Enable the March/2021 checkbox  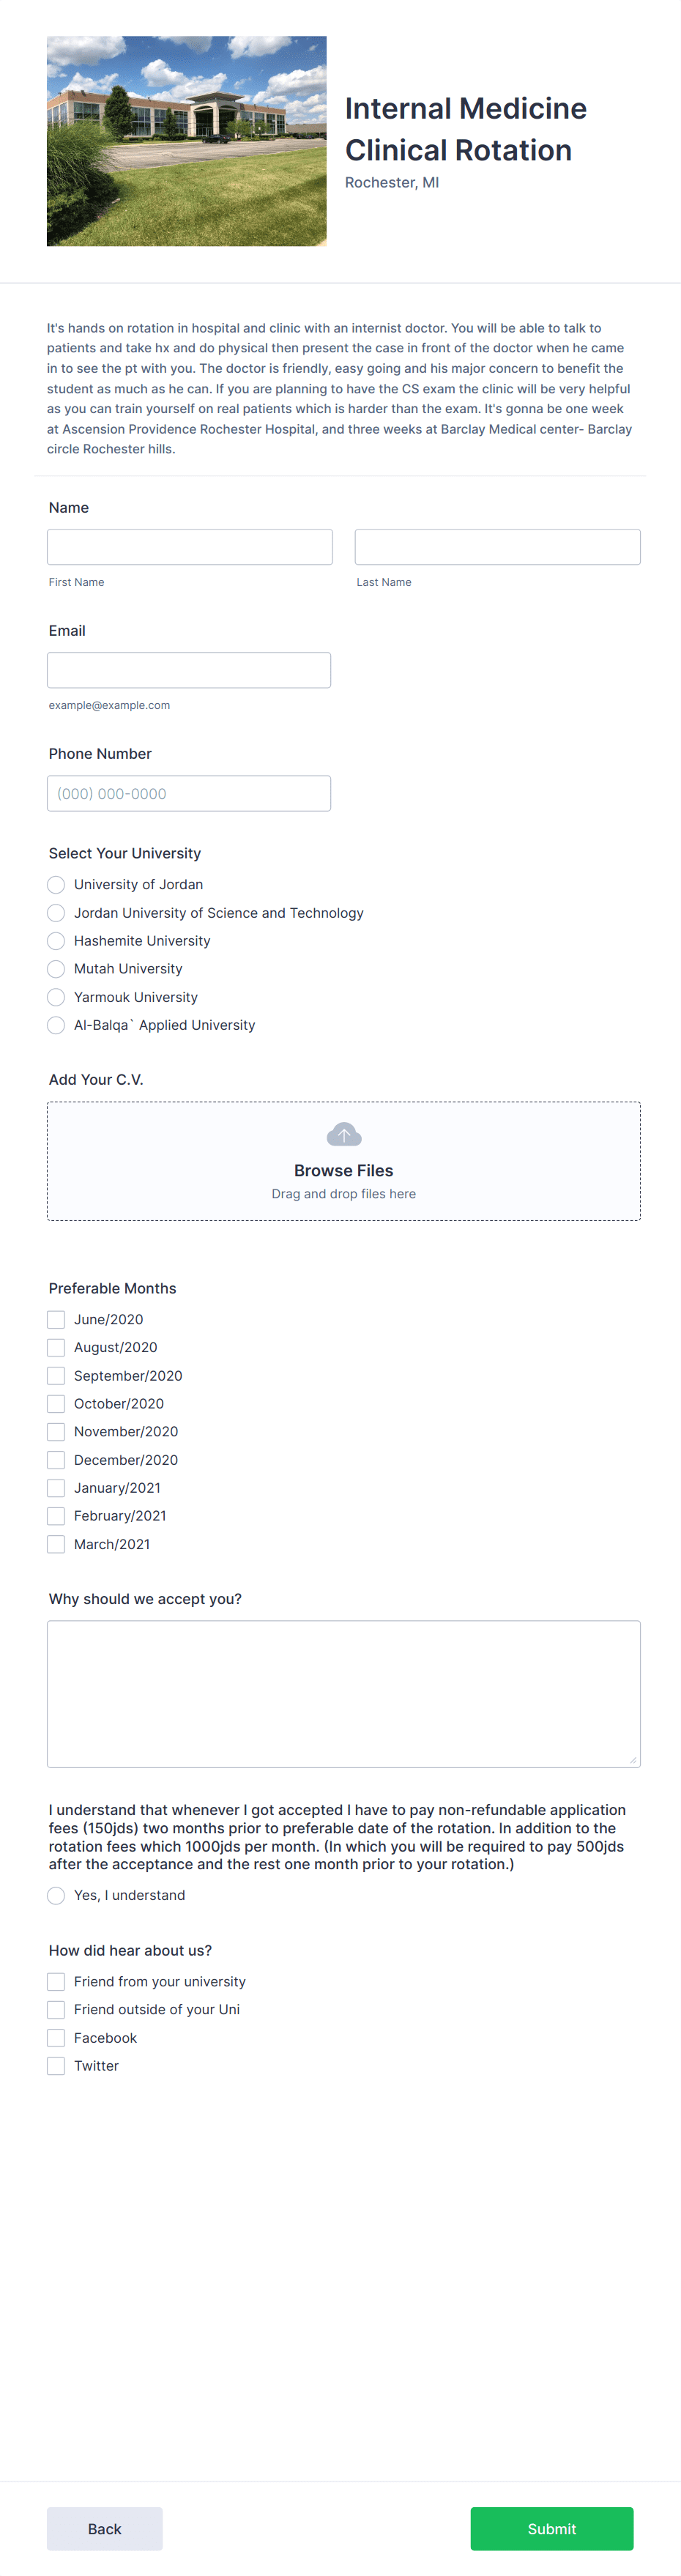[x=56, y=1543]
